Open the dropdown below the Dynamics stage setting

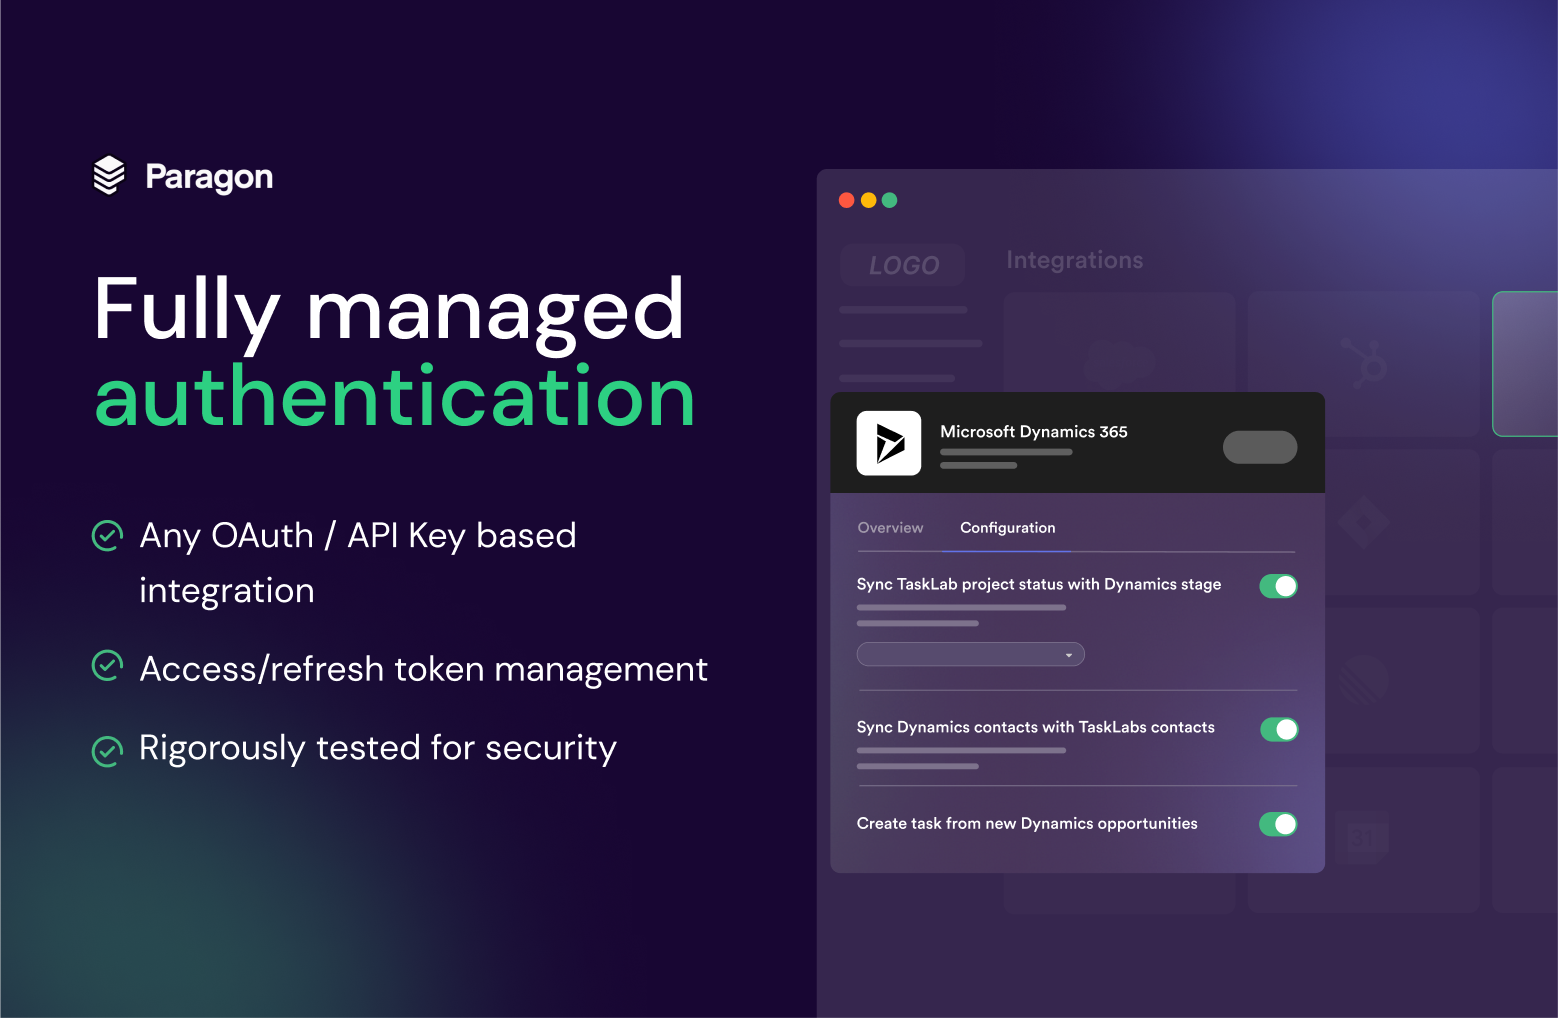coord(970,654)
